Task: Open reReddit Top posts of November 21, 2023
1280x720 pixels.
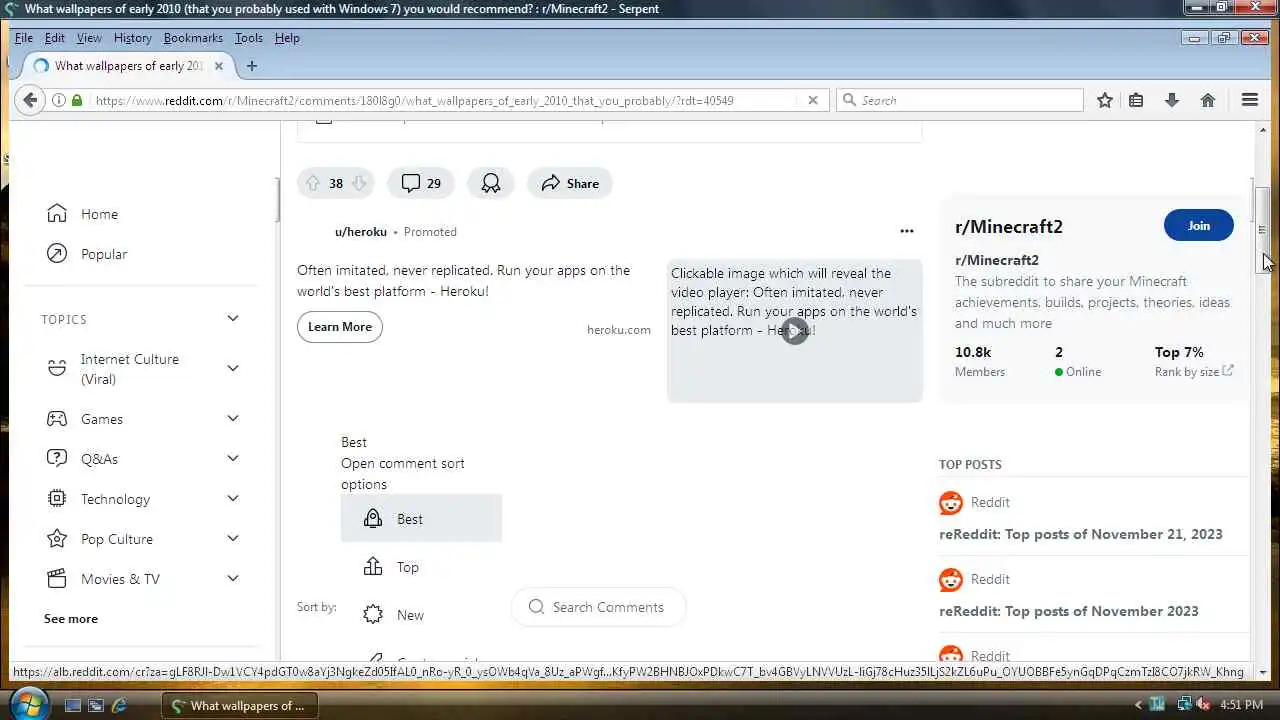Action: pos(1081,534)
